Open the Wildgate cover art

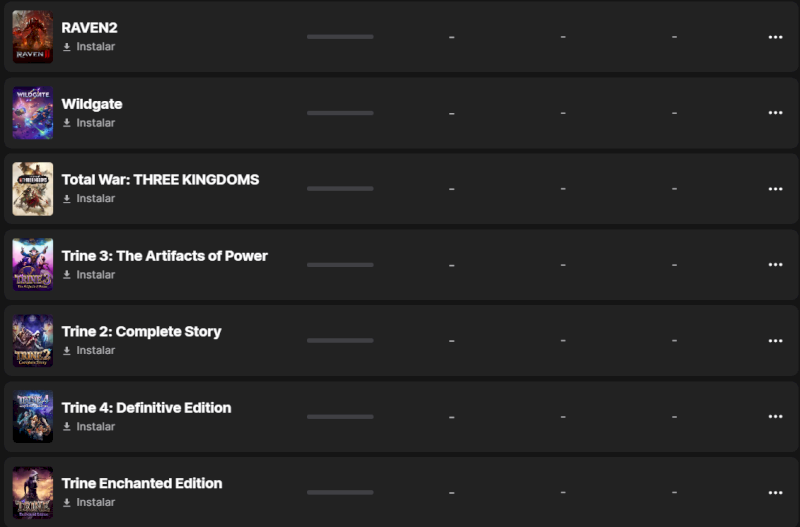pos(32,113)
